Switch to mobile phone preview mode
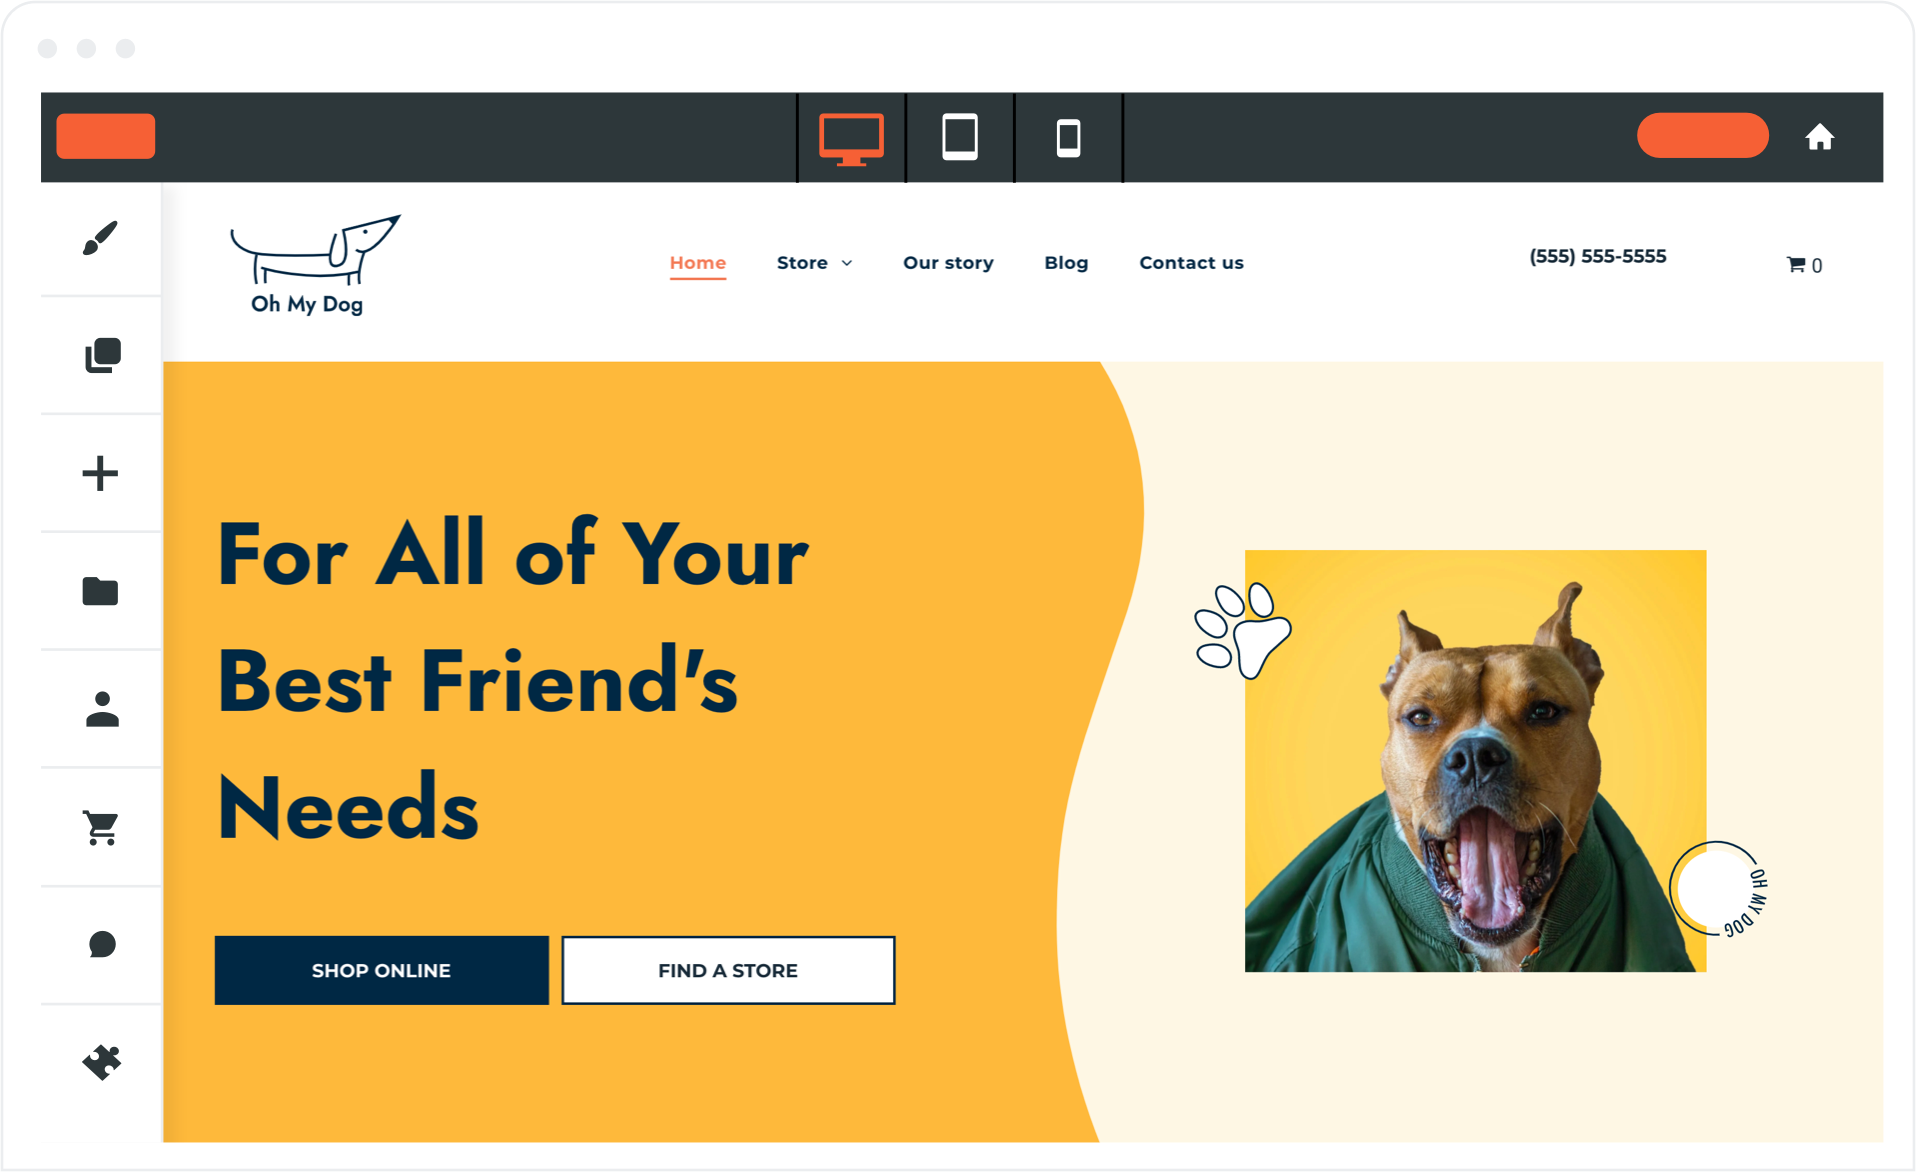Screen dimensions: 1916x1172 pos(1068,138)
